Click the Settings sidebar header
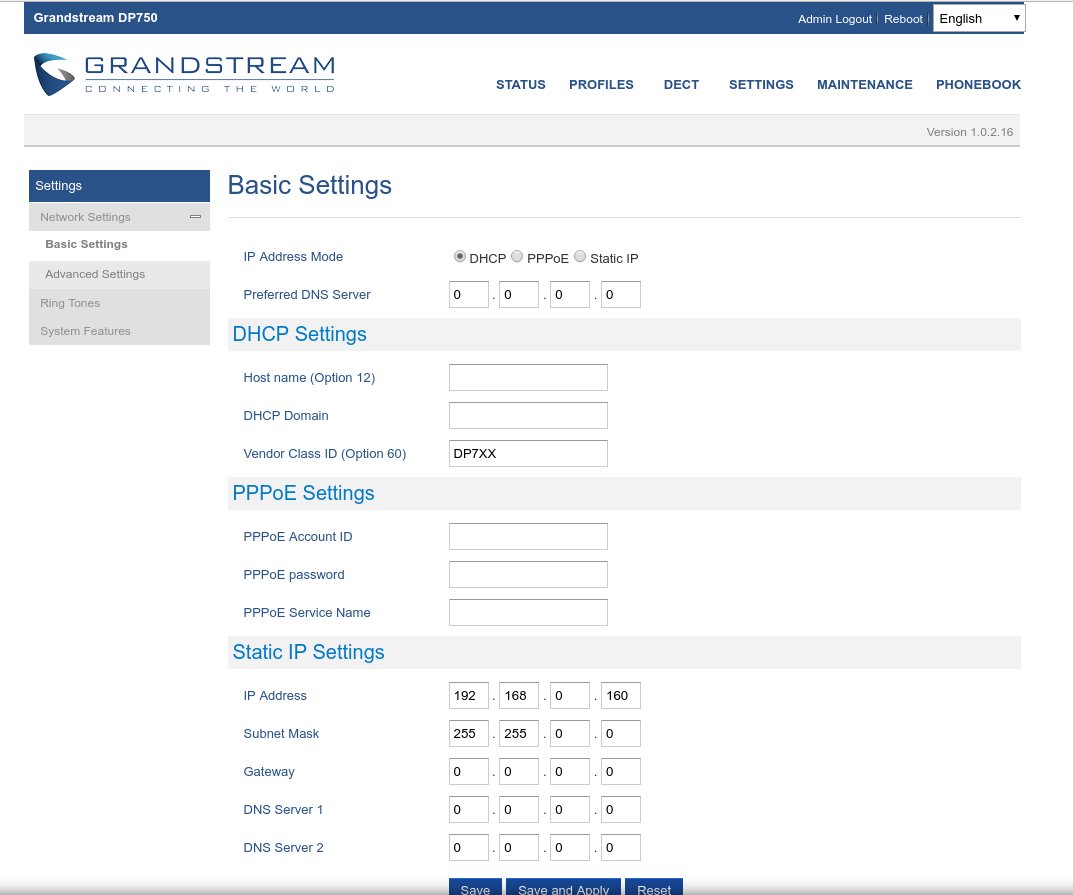 click(119, 186)
